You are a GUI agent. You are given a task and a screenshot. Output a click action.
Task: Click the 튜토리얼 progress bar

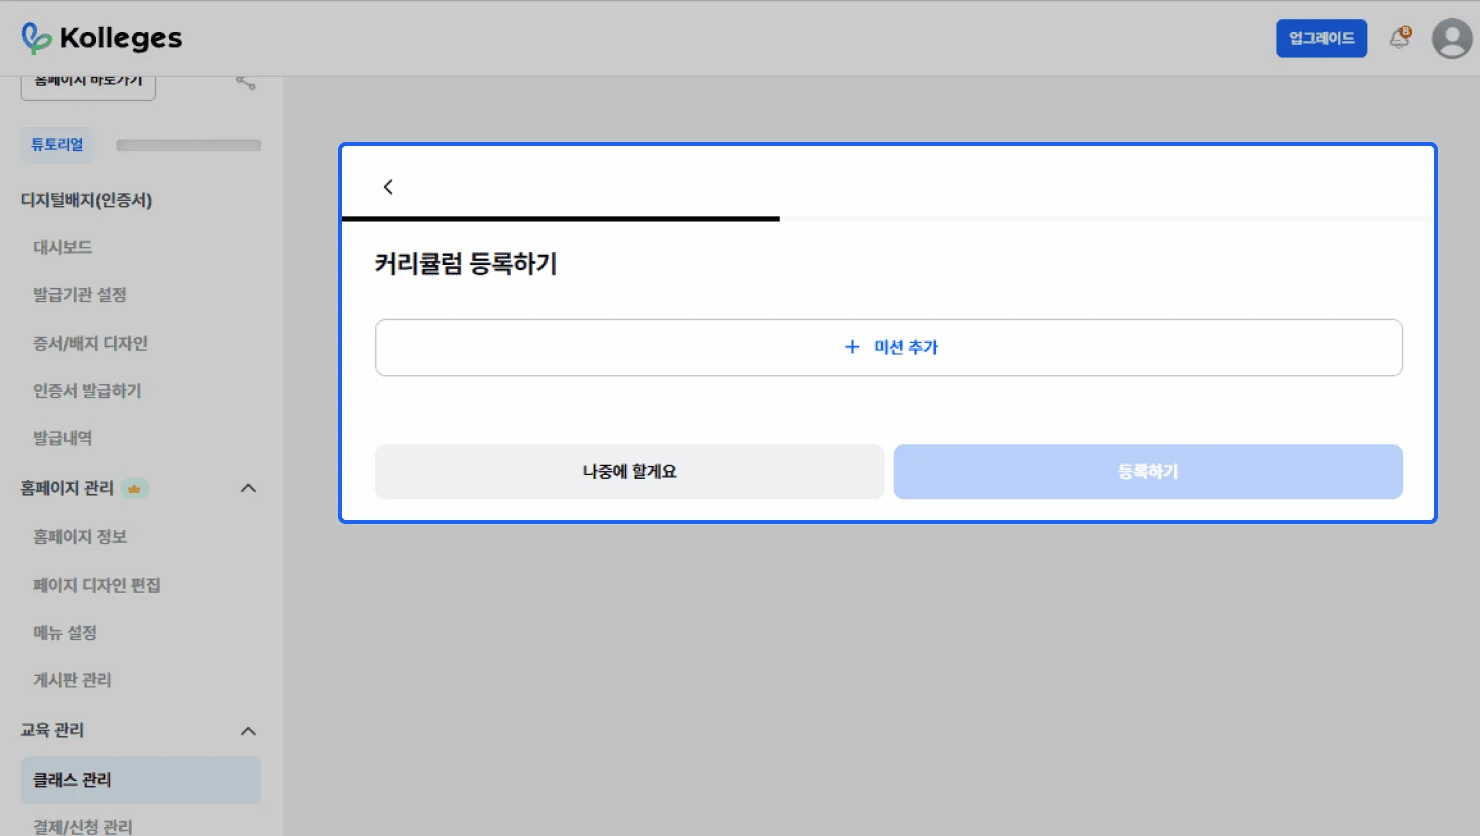[188, 145]
